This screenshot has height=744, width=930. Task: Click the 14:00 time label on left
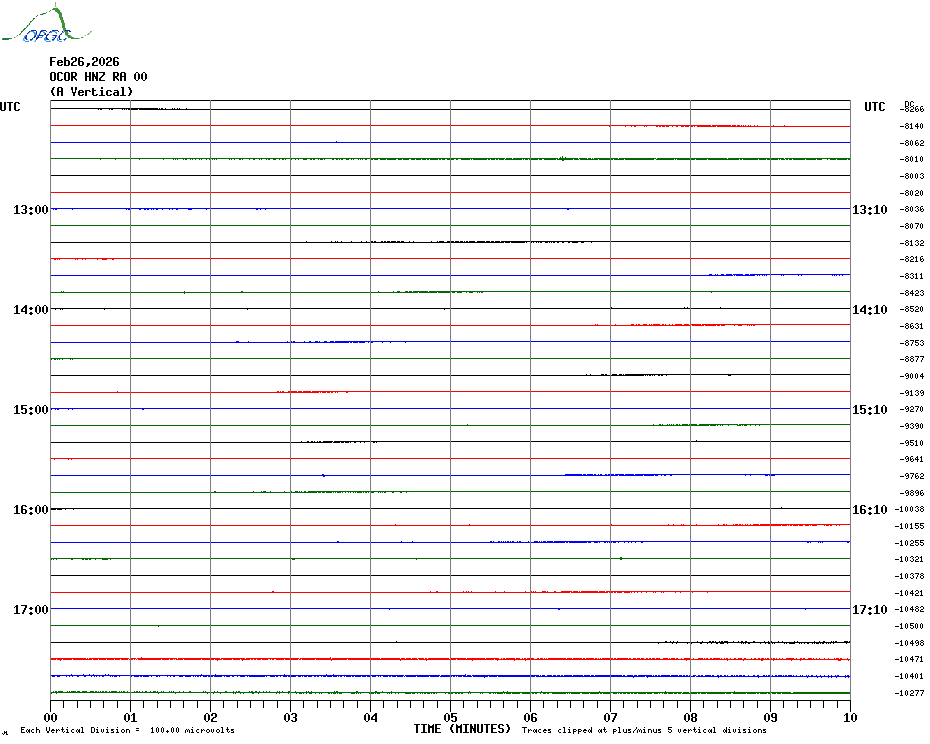(x=31, y=310)
